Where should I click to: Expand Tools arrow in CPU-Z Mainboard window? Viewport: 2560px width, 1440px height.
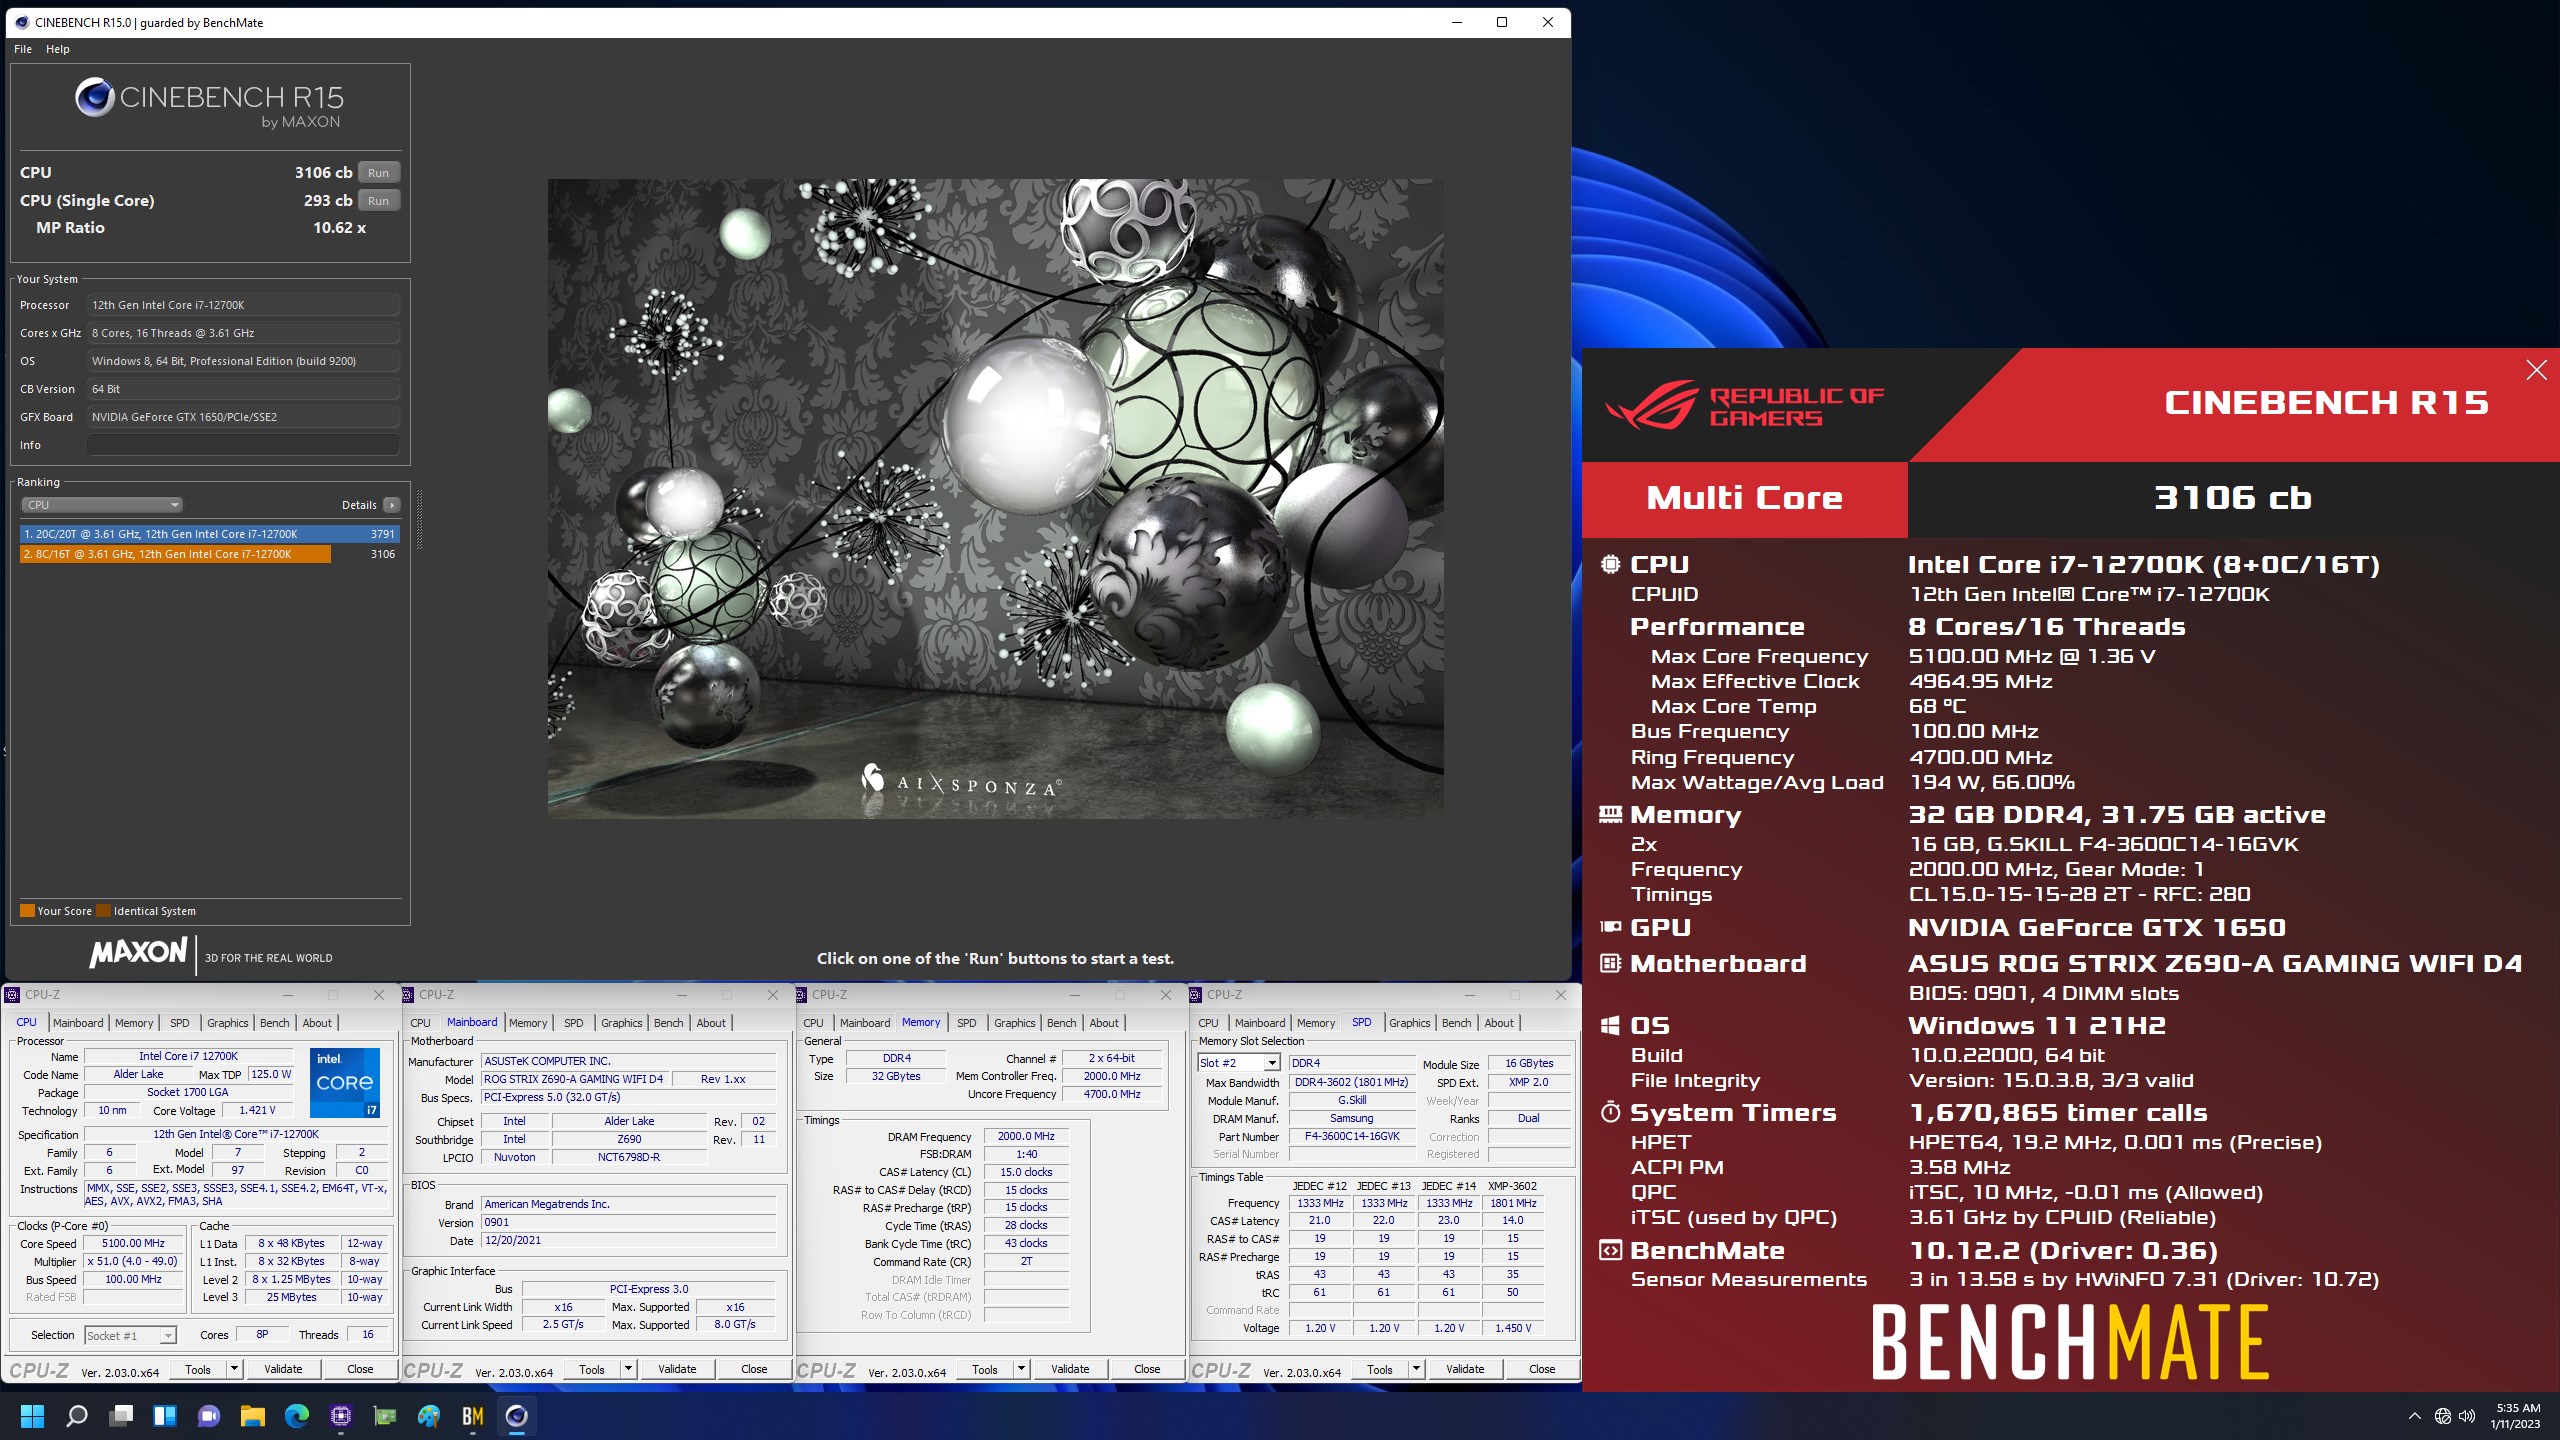coord(628,1369)
